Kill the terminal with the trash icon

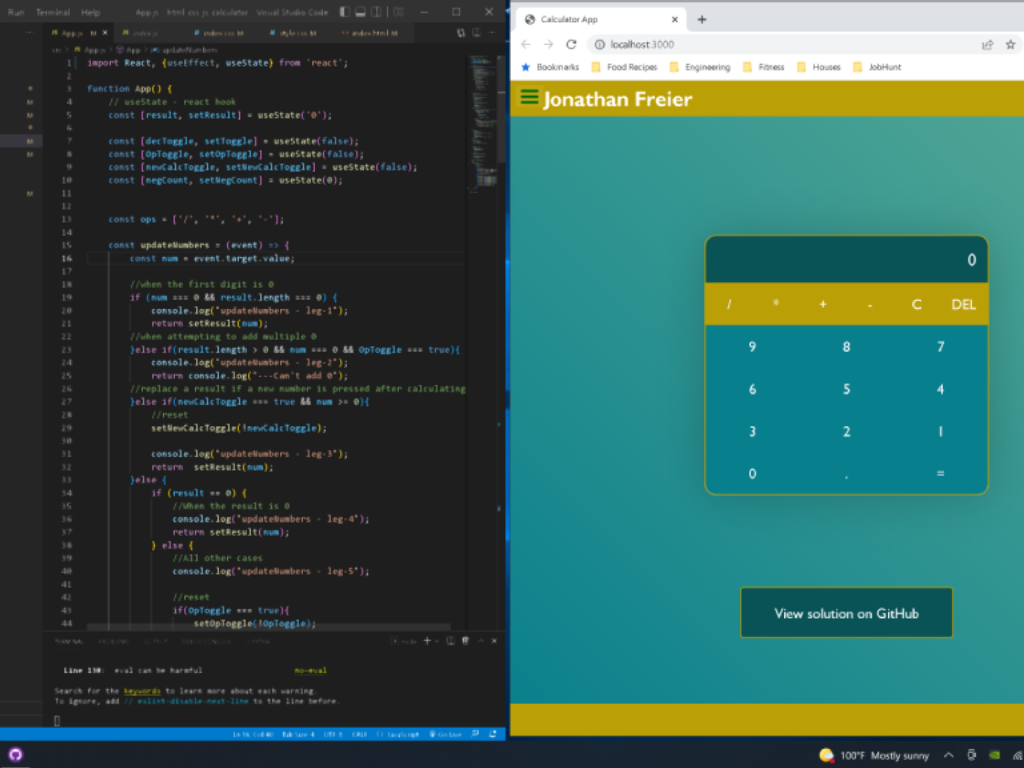coord(466,641)
